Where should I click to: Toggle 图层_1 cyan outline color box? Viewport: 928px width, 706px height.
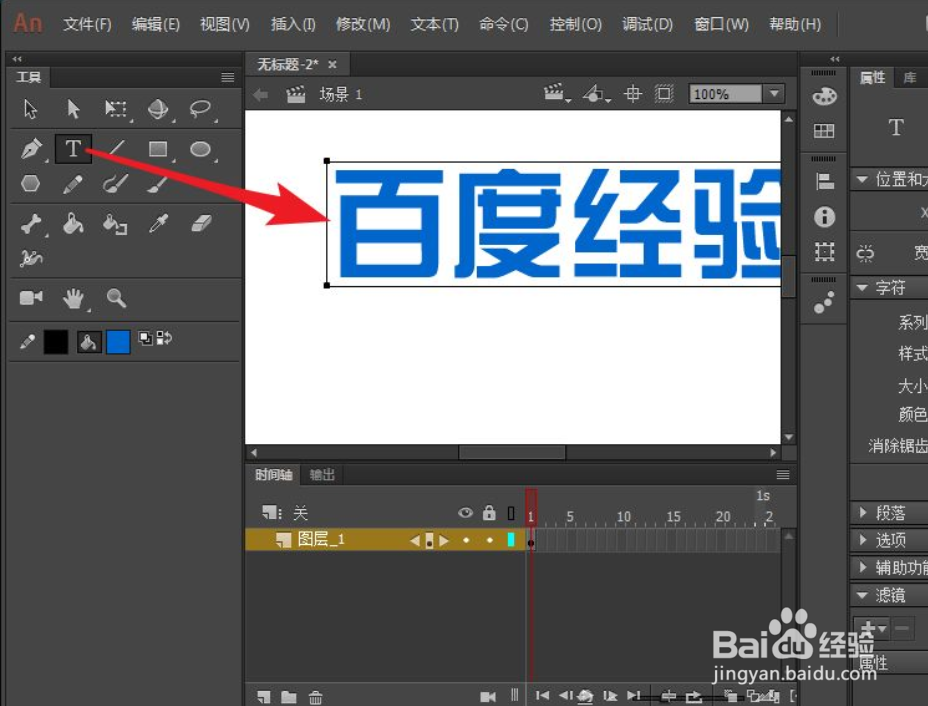(x=511, y=540)
